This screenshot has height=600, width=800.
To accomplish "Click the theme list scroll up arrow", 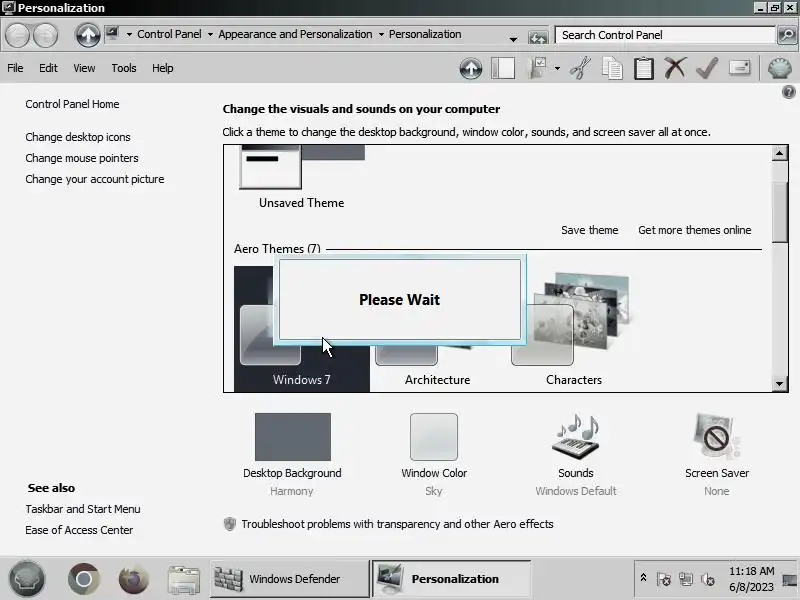I will click(x=780, y=153).
